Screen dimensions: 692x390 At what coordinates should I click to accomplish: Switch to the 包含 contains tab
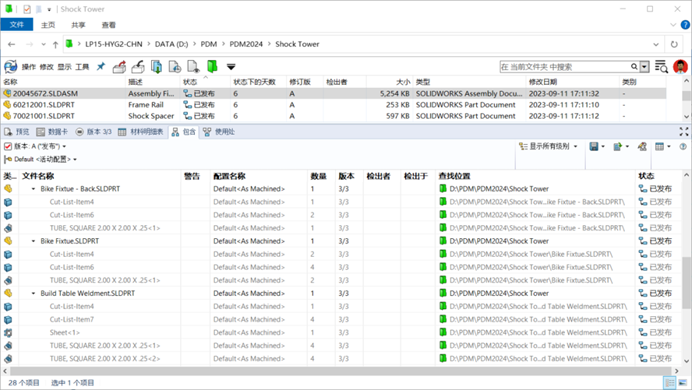[184, 132]
